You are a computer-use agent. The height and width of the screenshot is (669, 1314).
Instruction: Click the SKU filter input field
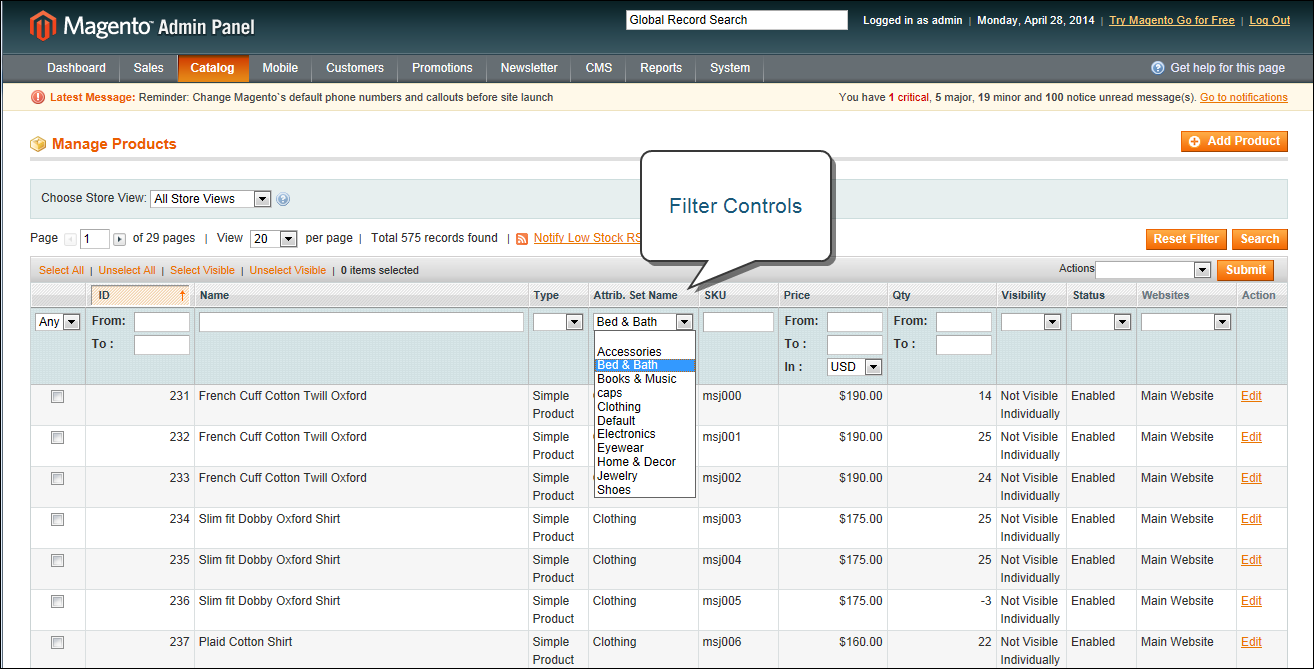pos(738,322)
